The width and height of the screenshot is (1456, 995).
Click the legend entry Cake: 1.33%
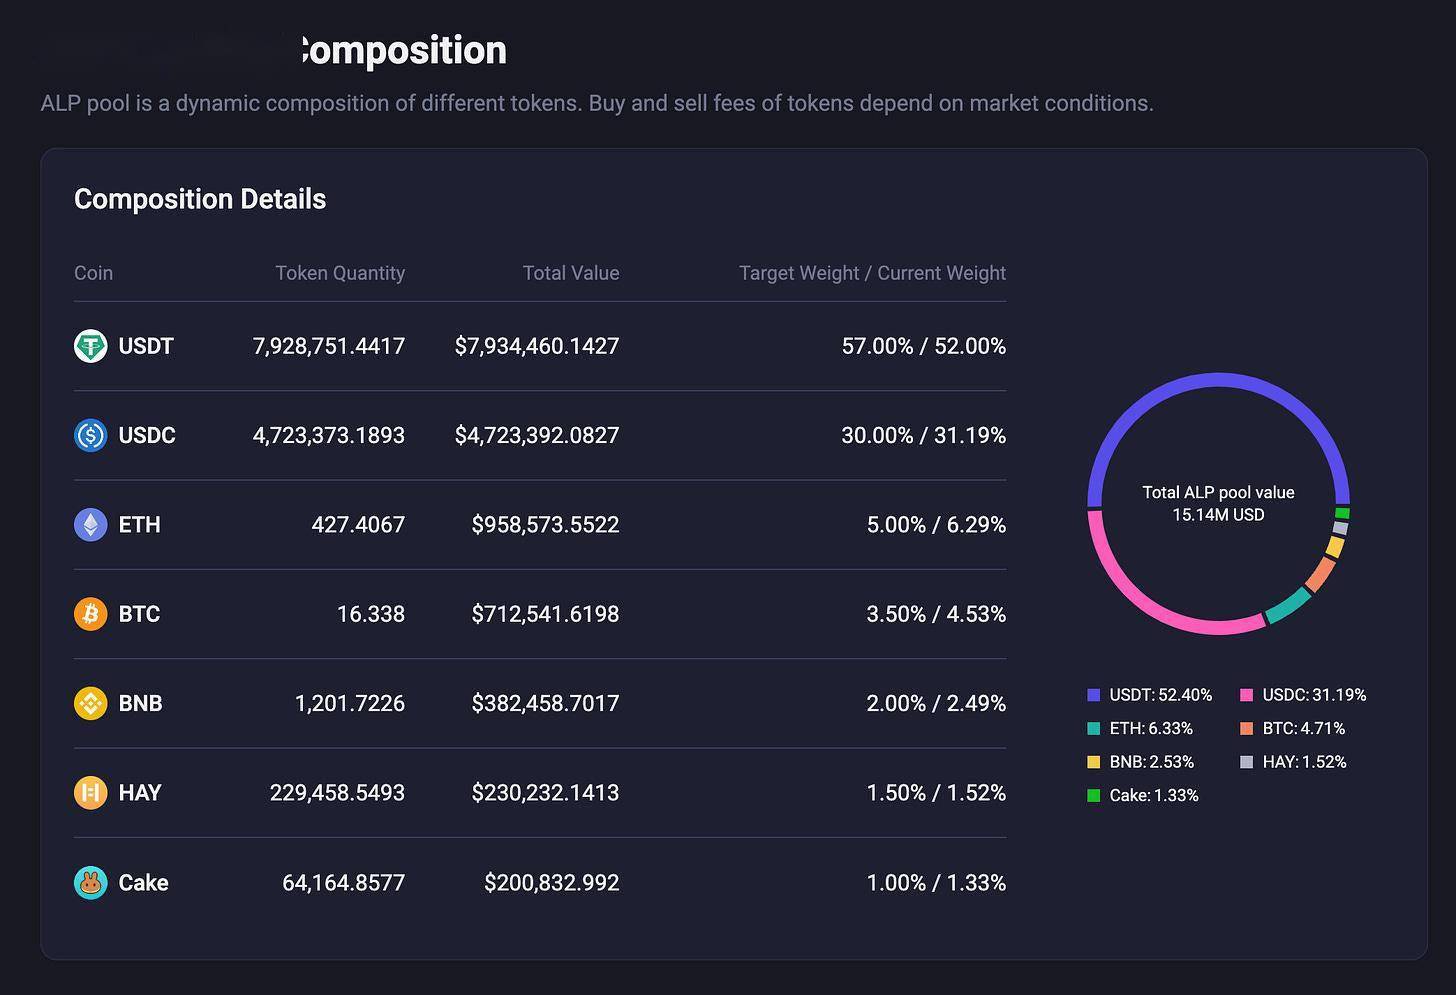coord(1143,795)
